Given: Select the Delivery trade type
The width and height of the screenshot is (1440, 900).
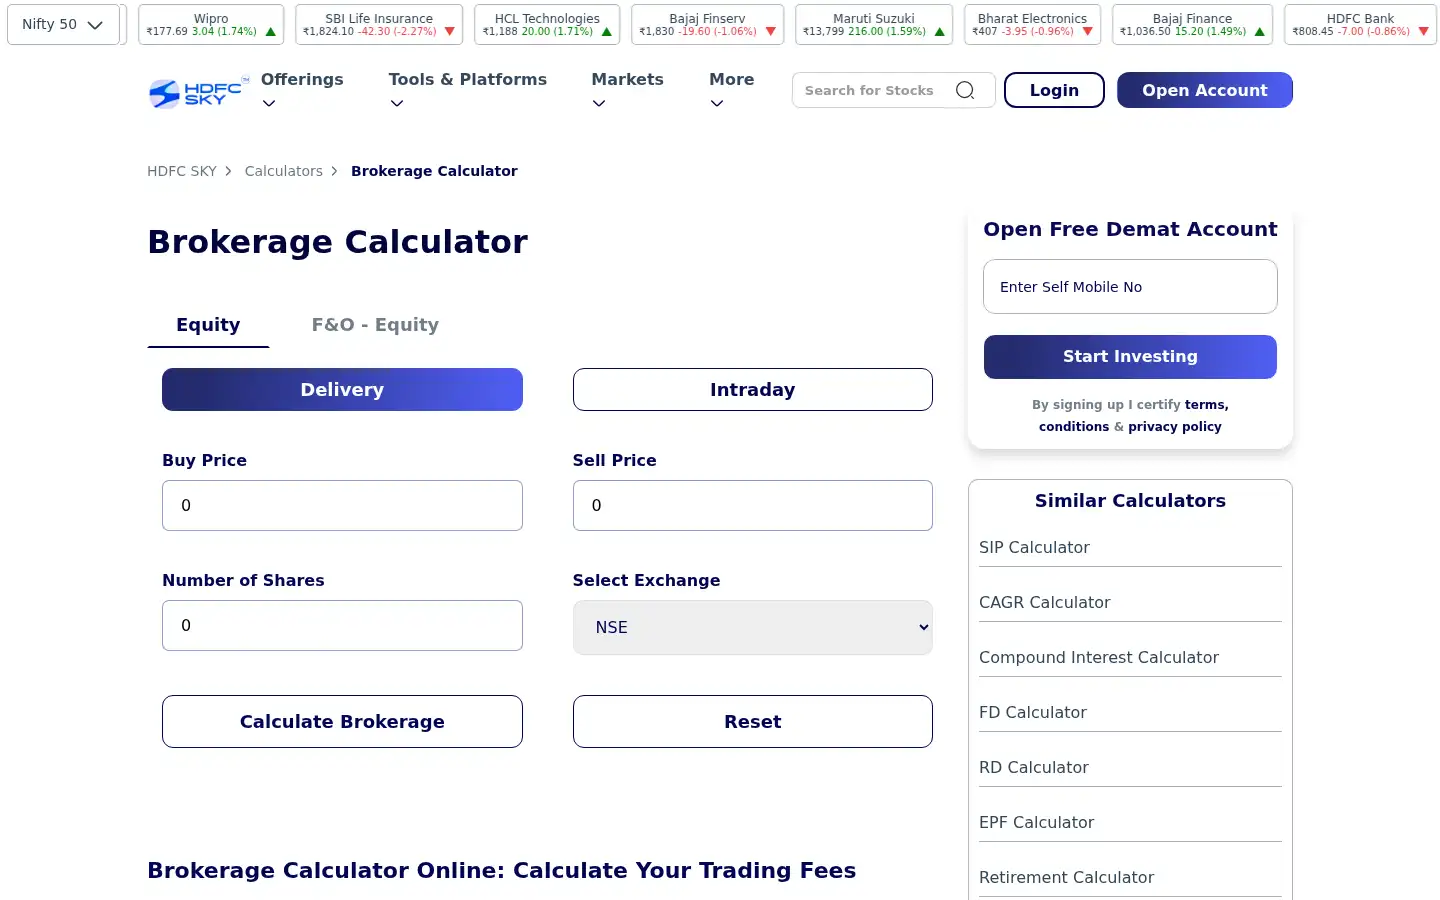Looking at the screenshot, I should (342, 390).
